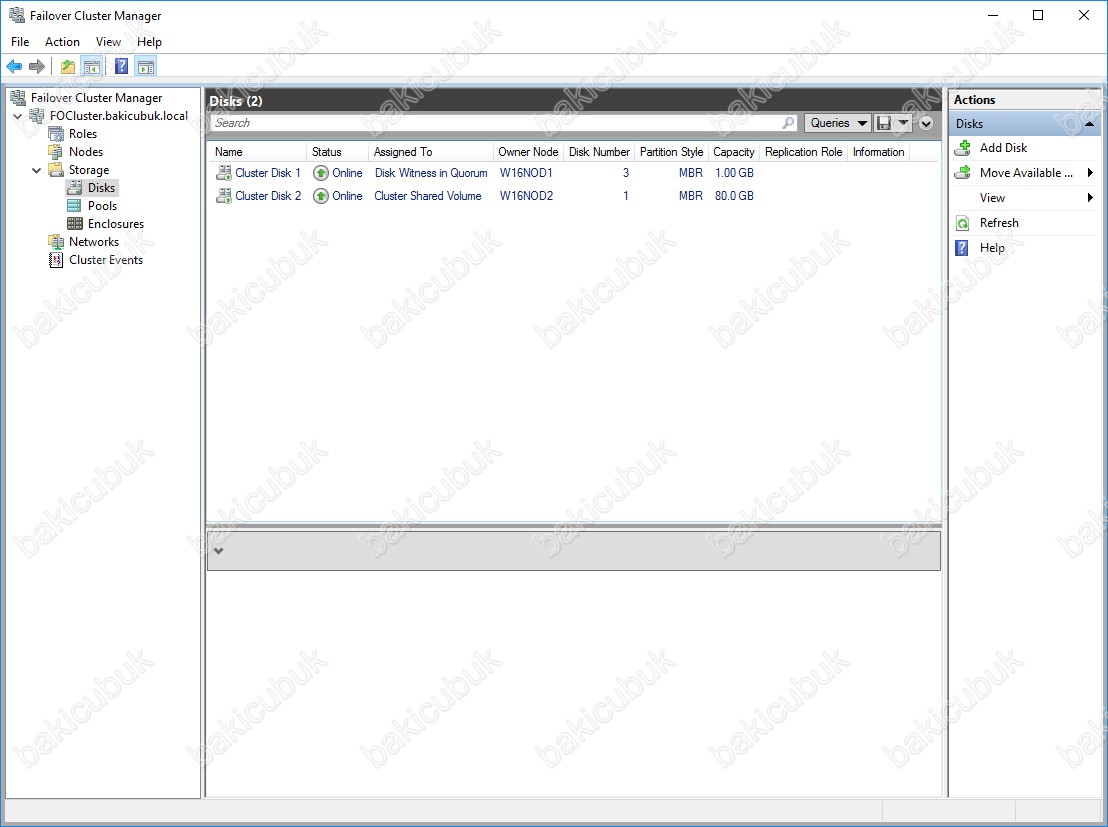
Task: Collapse the FOCluster.bakicubuk.local tree node
Action: coord(18,116)
